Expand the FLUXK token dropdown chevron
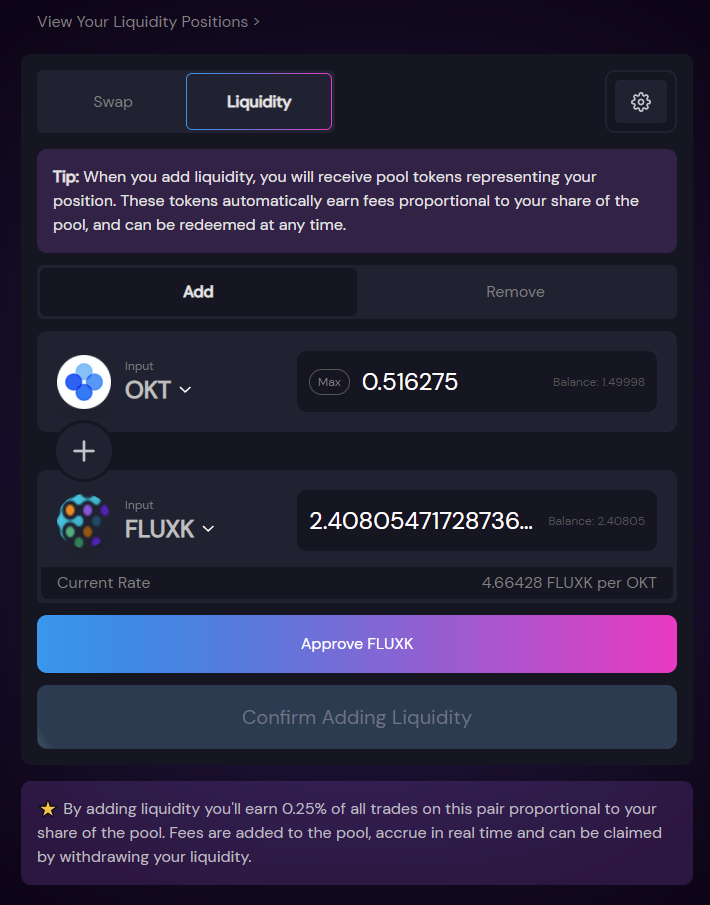 tap(208, 529)
